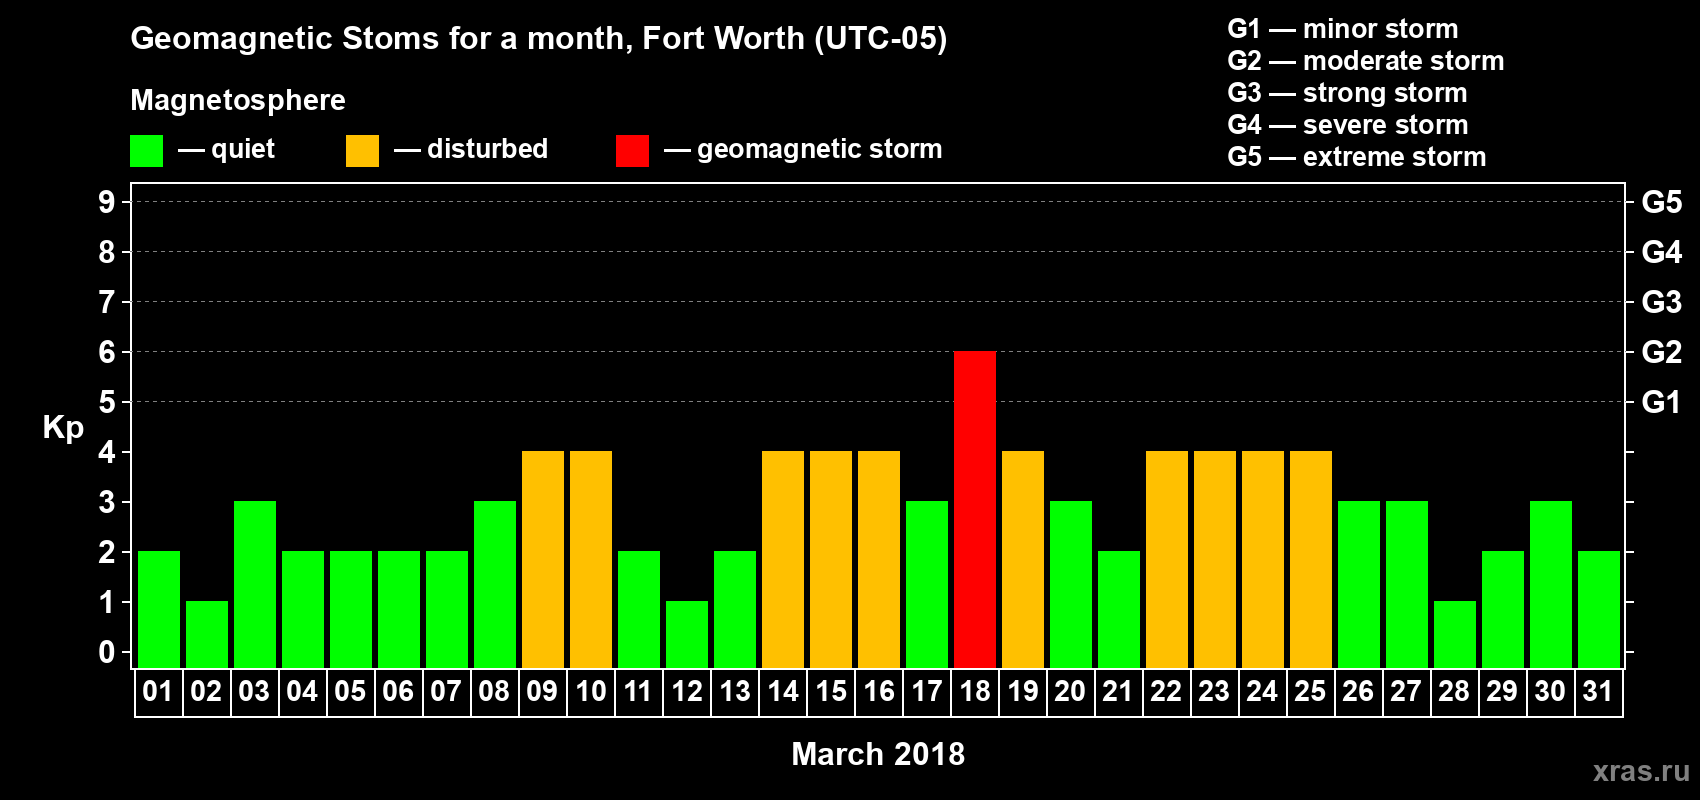
Task: Click Kp value 0 on left axis
Action: 107,652
